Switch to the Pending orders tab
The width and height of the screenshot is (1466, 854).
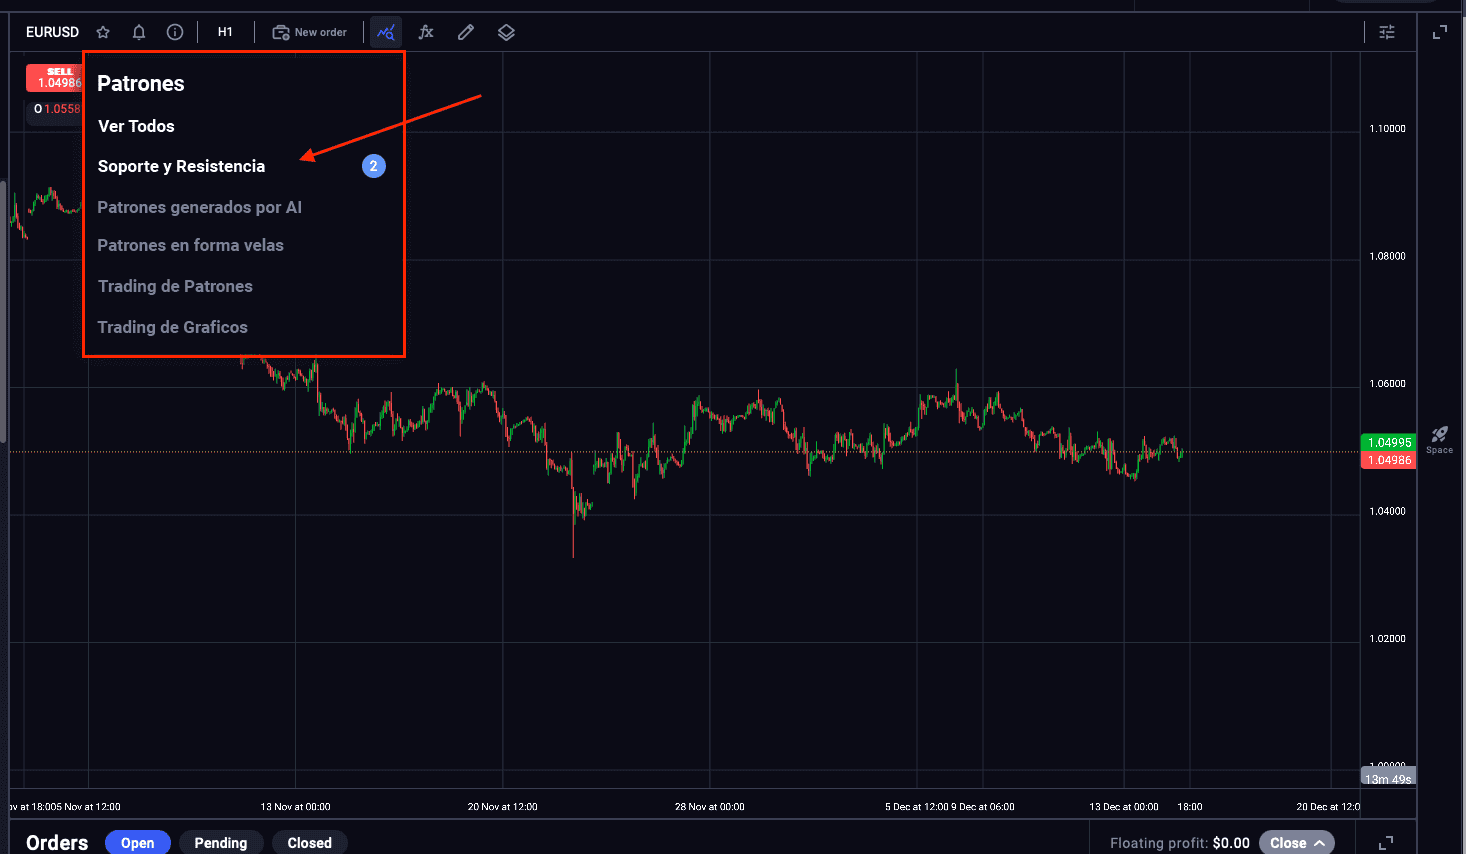tap(220, 842)
